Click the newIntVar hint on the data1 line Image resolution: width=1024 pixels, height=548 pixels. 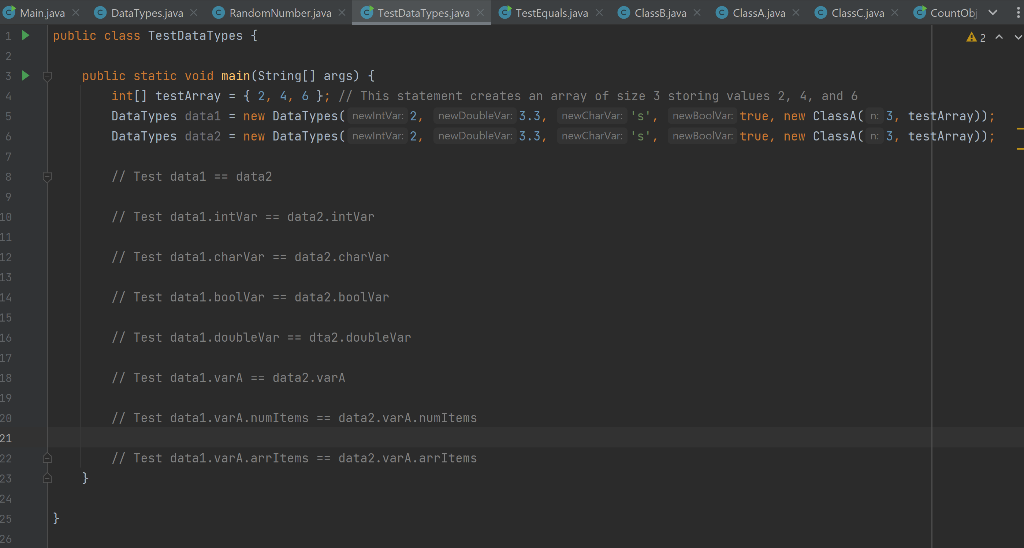pos(377,116)
